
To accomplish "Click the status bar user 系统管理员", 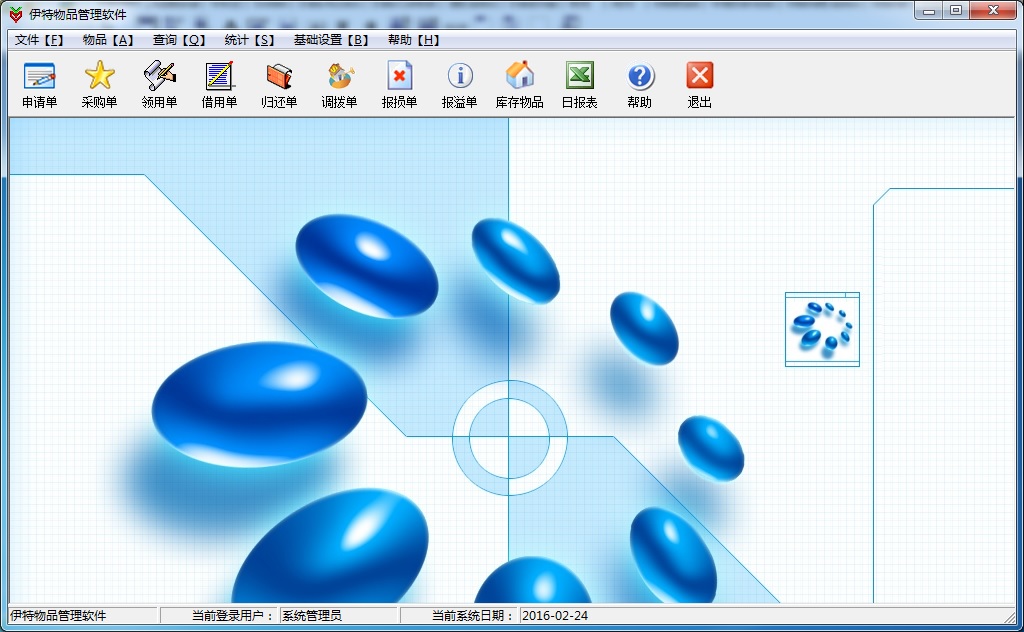I will 312,616.
